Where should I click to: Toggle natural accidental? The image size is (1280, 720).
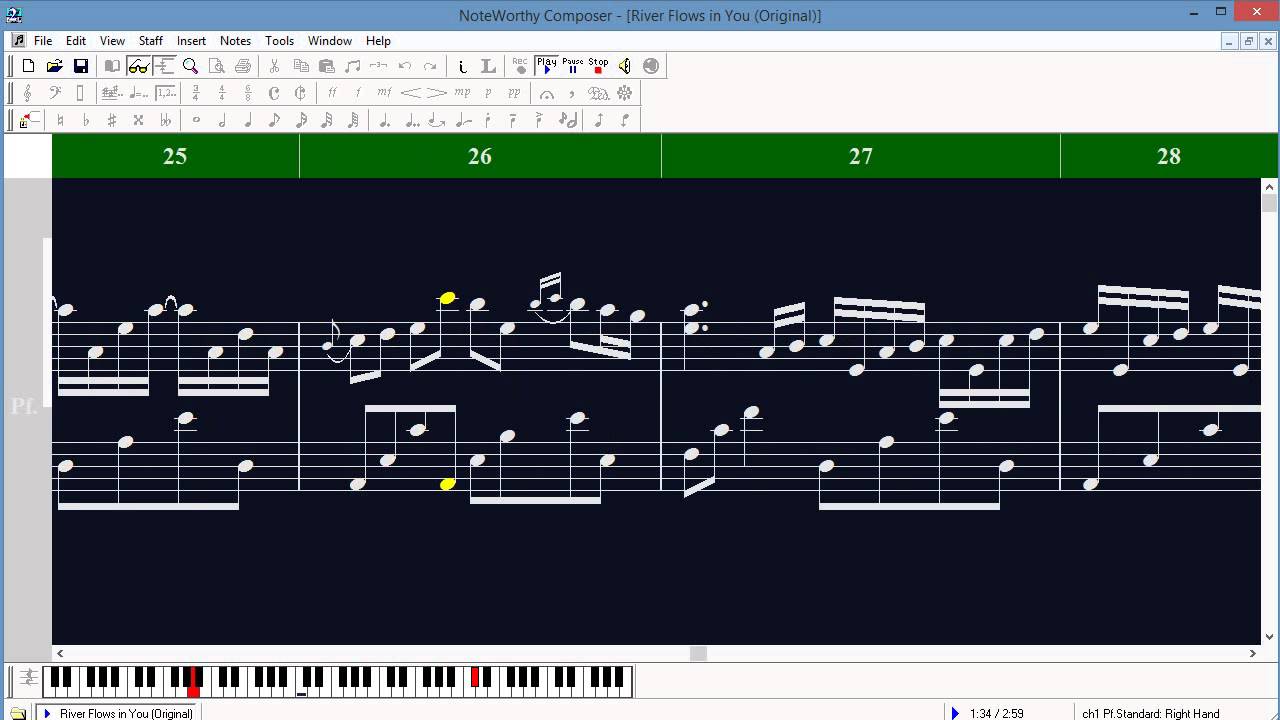[x=60, y=120]
